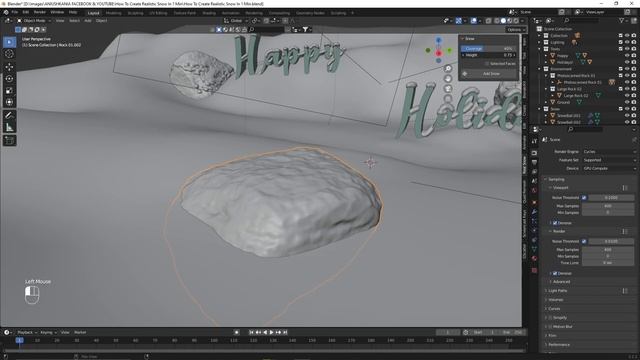Viewport: 640px width, 360px height.
Task: Click the viewport Max Samples field
Action: 608,206
